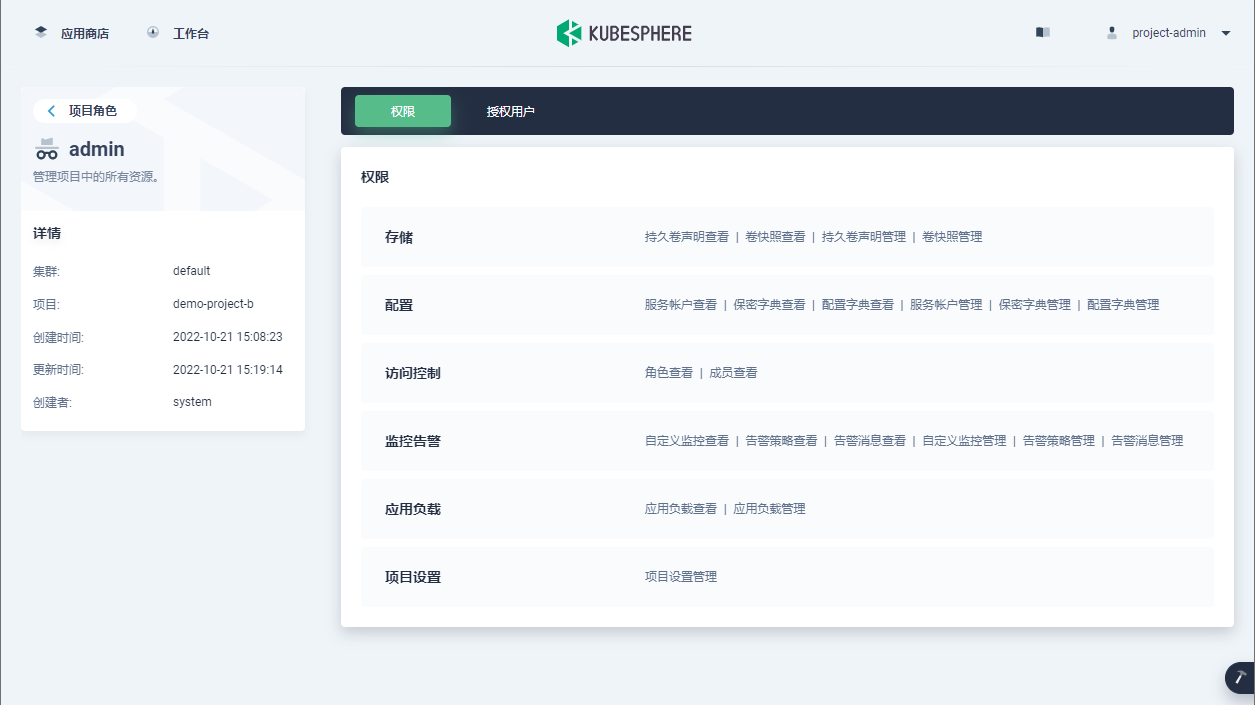Screen dimensions: 1255x705
Task: Switch to the 授权用户 tab
Action: tap(511, 111)
